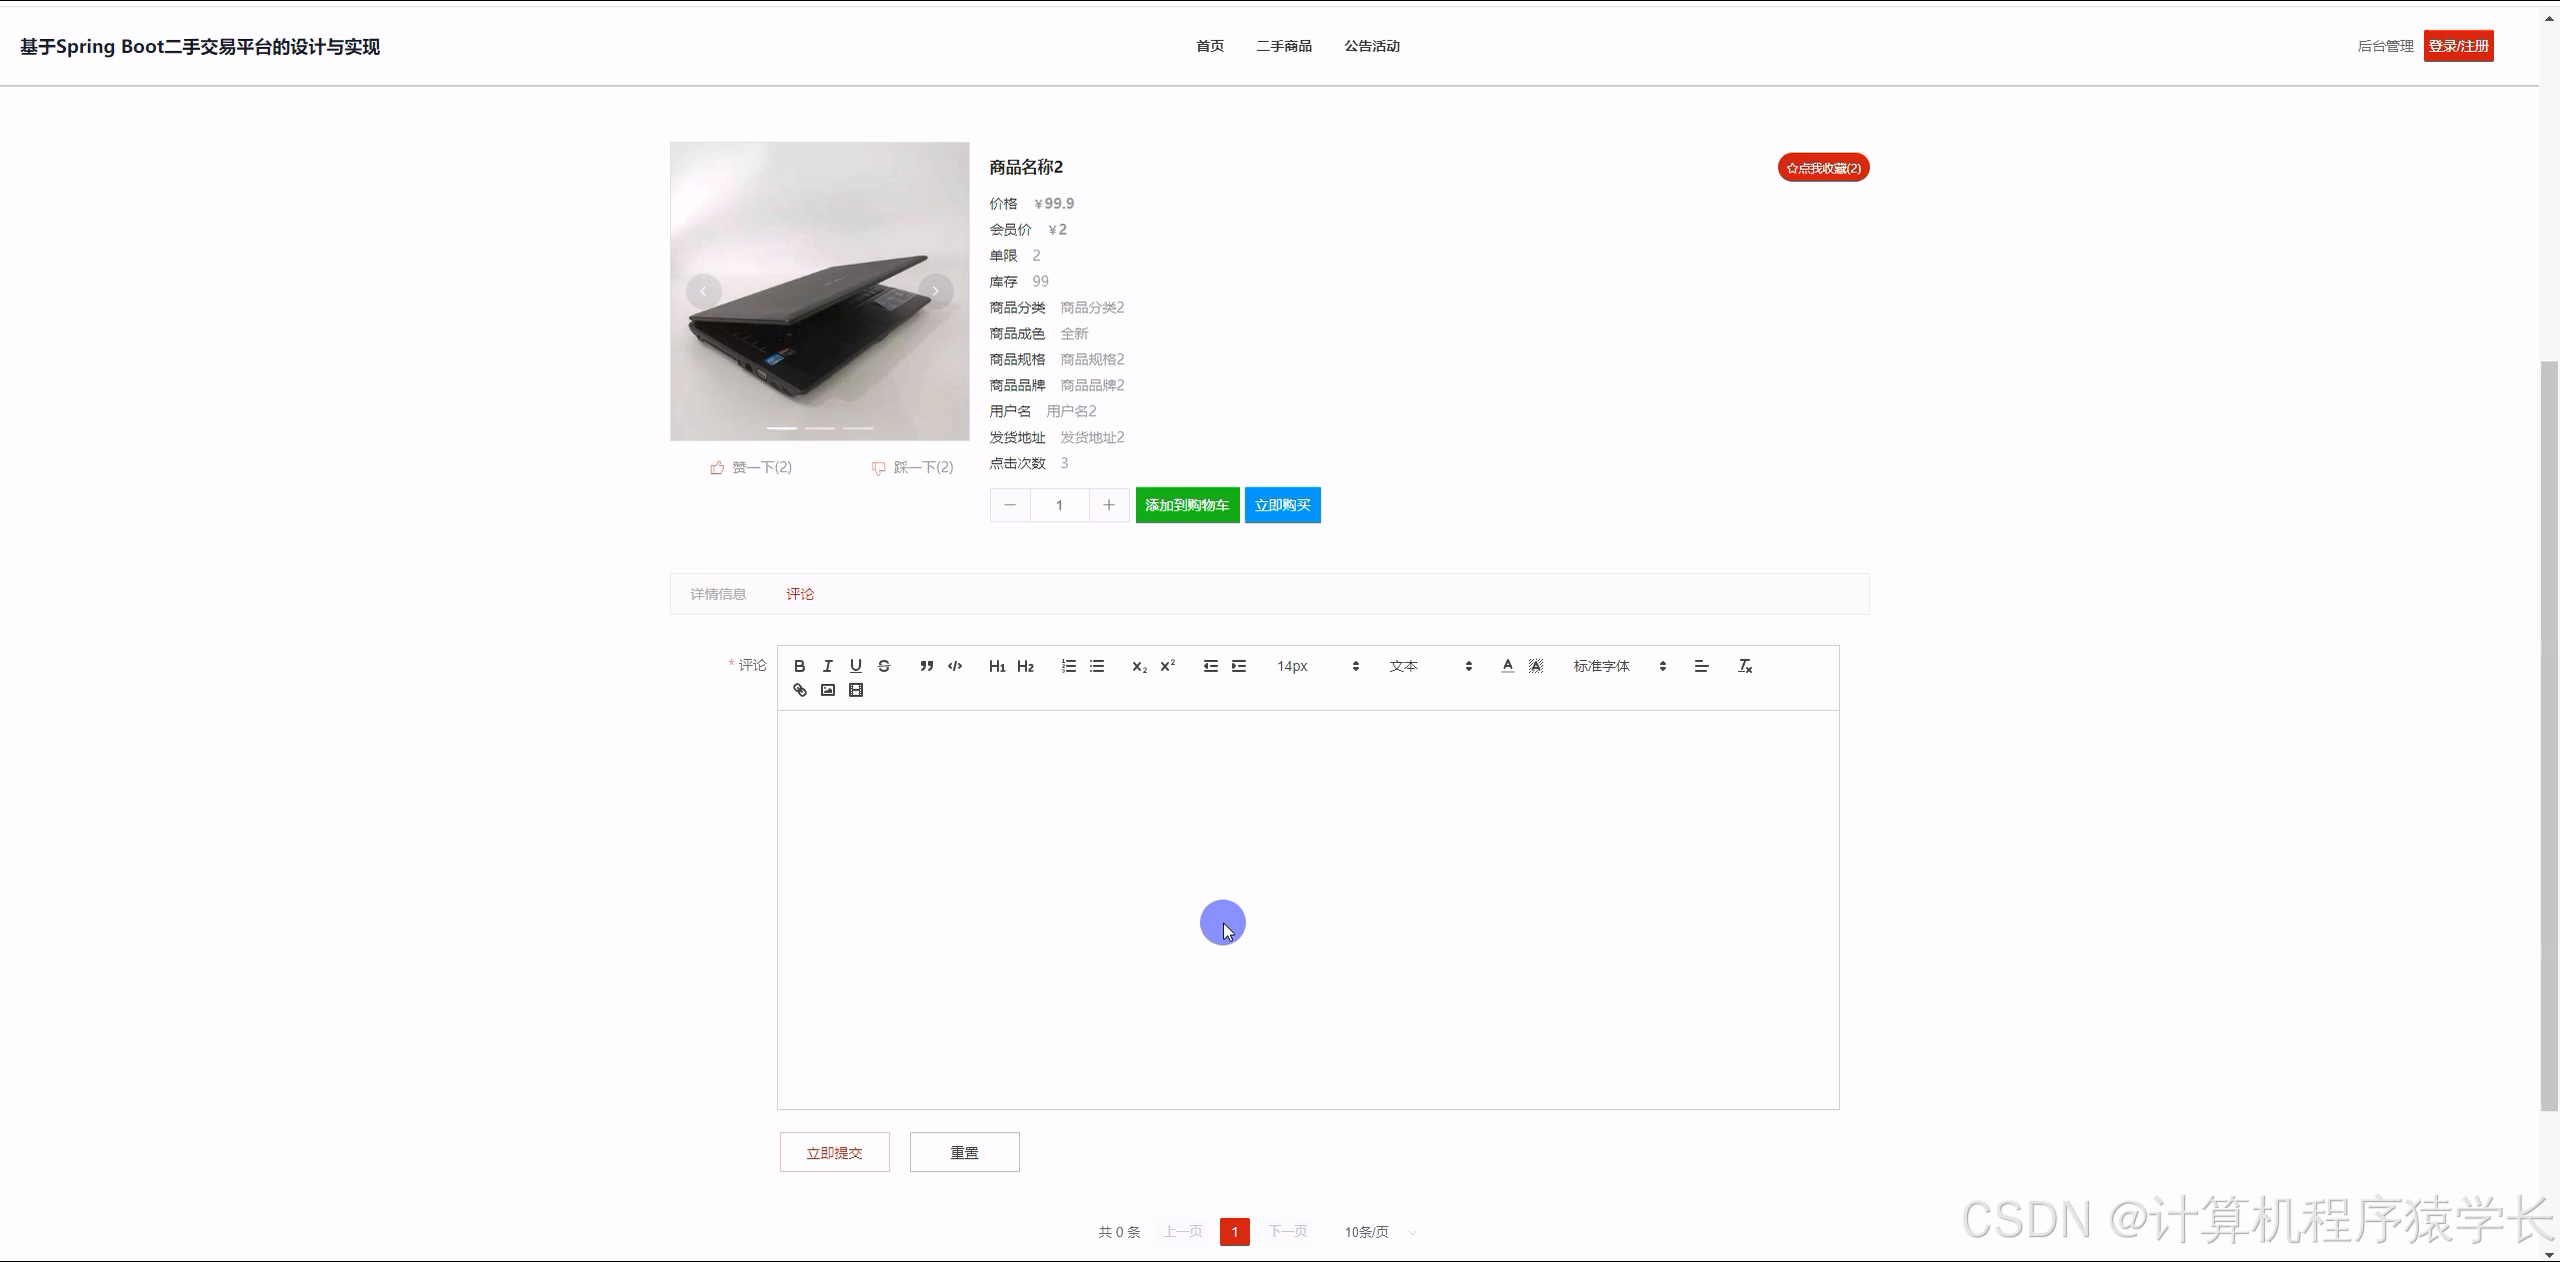This screenshot has width=2560, height=1262.
Task: Switch to the 详情信息 tab
Action: pyautogui.click(x=718, y=593)
